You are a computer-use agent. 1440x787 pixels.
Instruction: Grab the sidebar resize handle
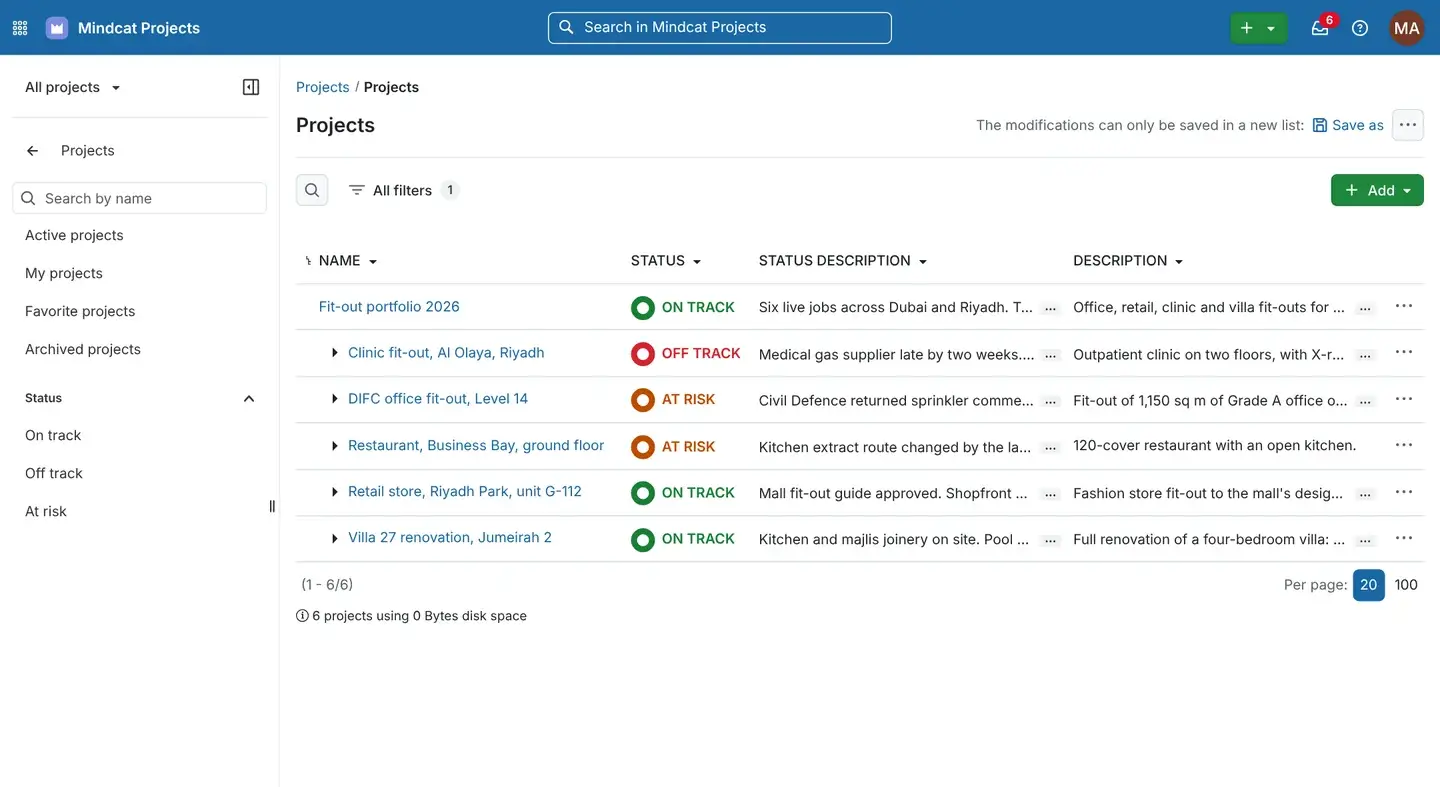point(272,506)
